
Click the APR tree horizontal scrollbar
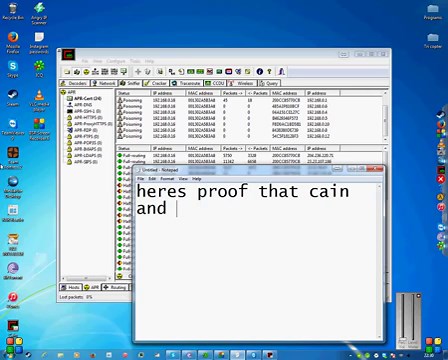tap(86, 278)
